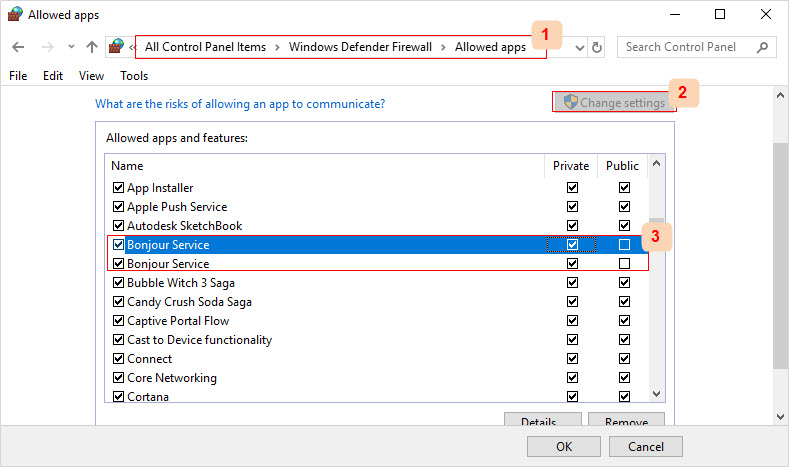Toggle App Installer enabled checkbox
Viewport: 789px width, 467px height.
tap(118, 188)
